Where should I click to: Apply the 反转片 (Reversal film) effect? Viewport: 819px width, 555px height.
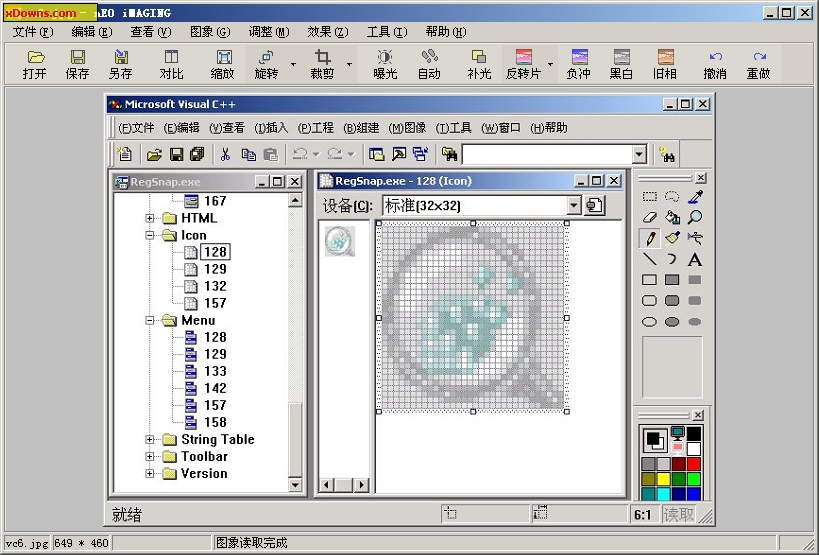click(x=524, y=64)
